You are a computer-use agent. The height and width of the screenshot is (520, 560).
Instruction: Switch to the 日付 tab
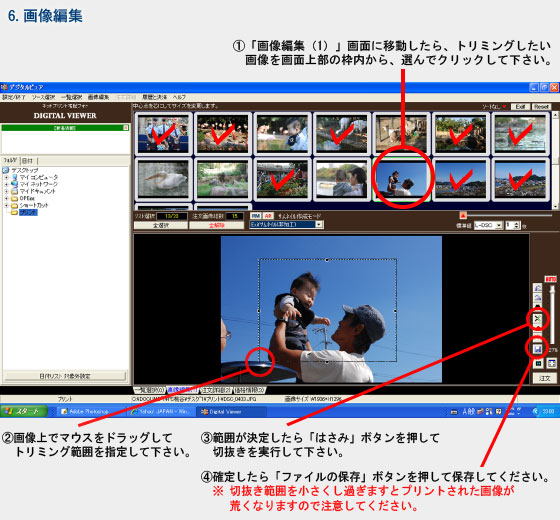click(28, 160)
